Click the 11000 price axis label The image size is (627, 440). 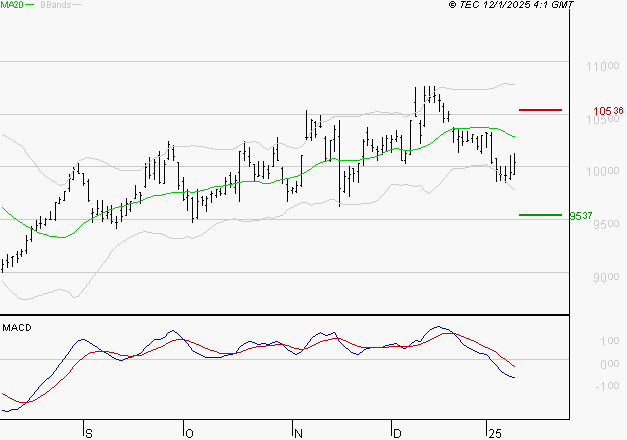point(603,66)
